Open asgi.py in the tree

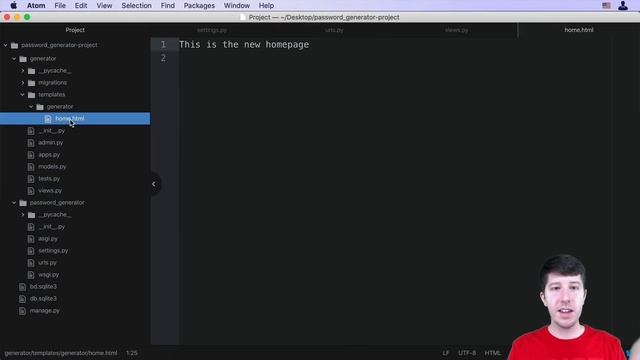click(x=48, y=239)
